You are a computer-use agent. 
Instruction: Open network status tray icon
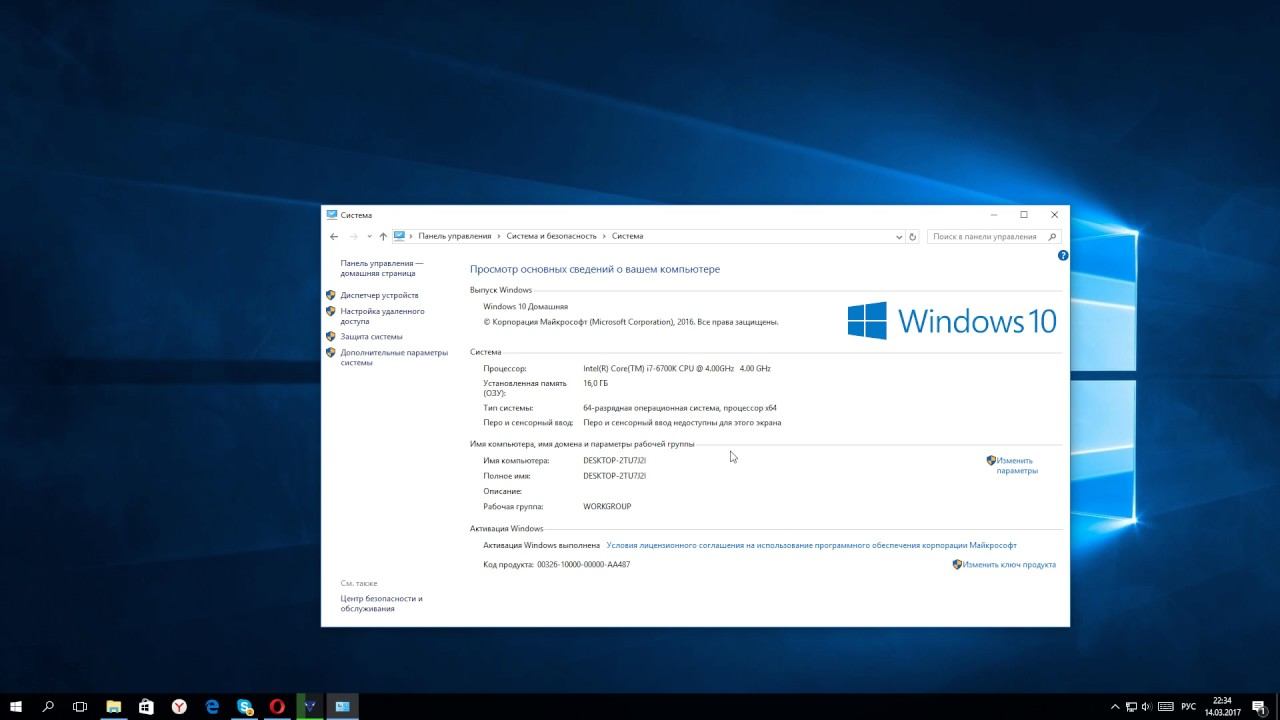(1132, 707)
